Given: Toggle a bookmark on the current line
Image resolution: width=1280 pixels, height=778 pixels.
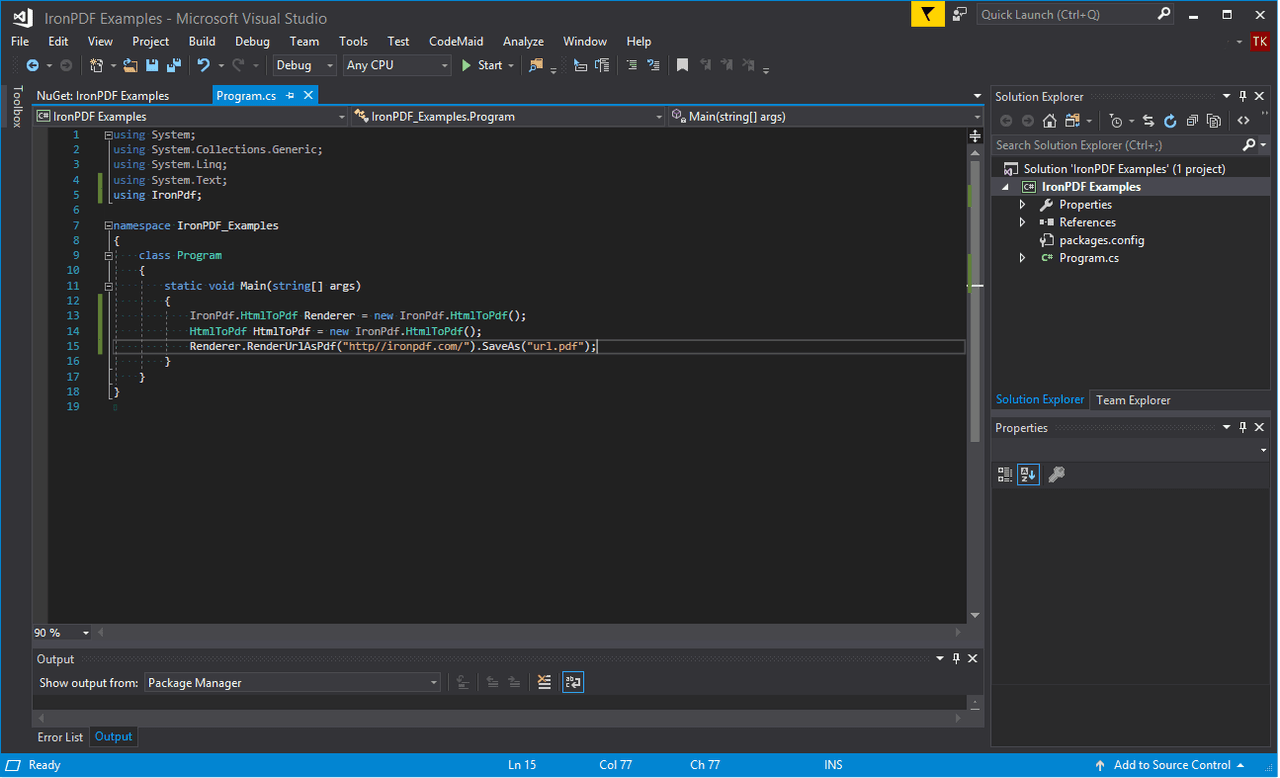Looking at the screenshot, I should (x=682, y=65).
